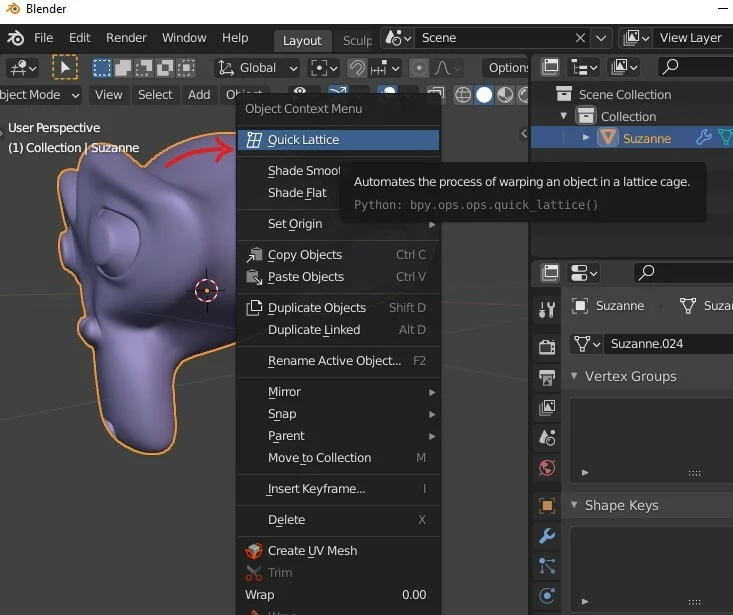Open the Particles properties tab icon
The image size is (733, 615).
pos(547,566)
